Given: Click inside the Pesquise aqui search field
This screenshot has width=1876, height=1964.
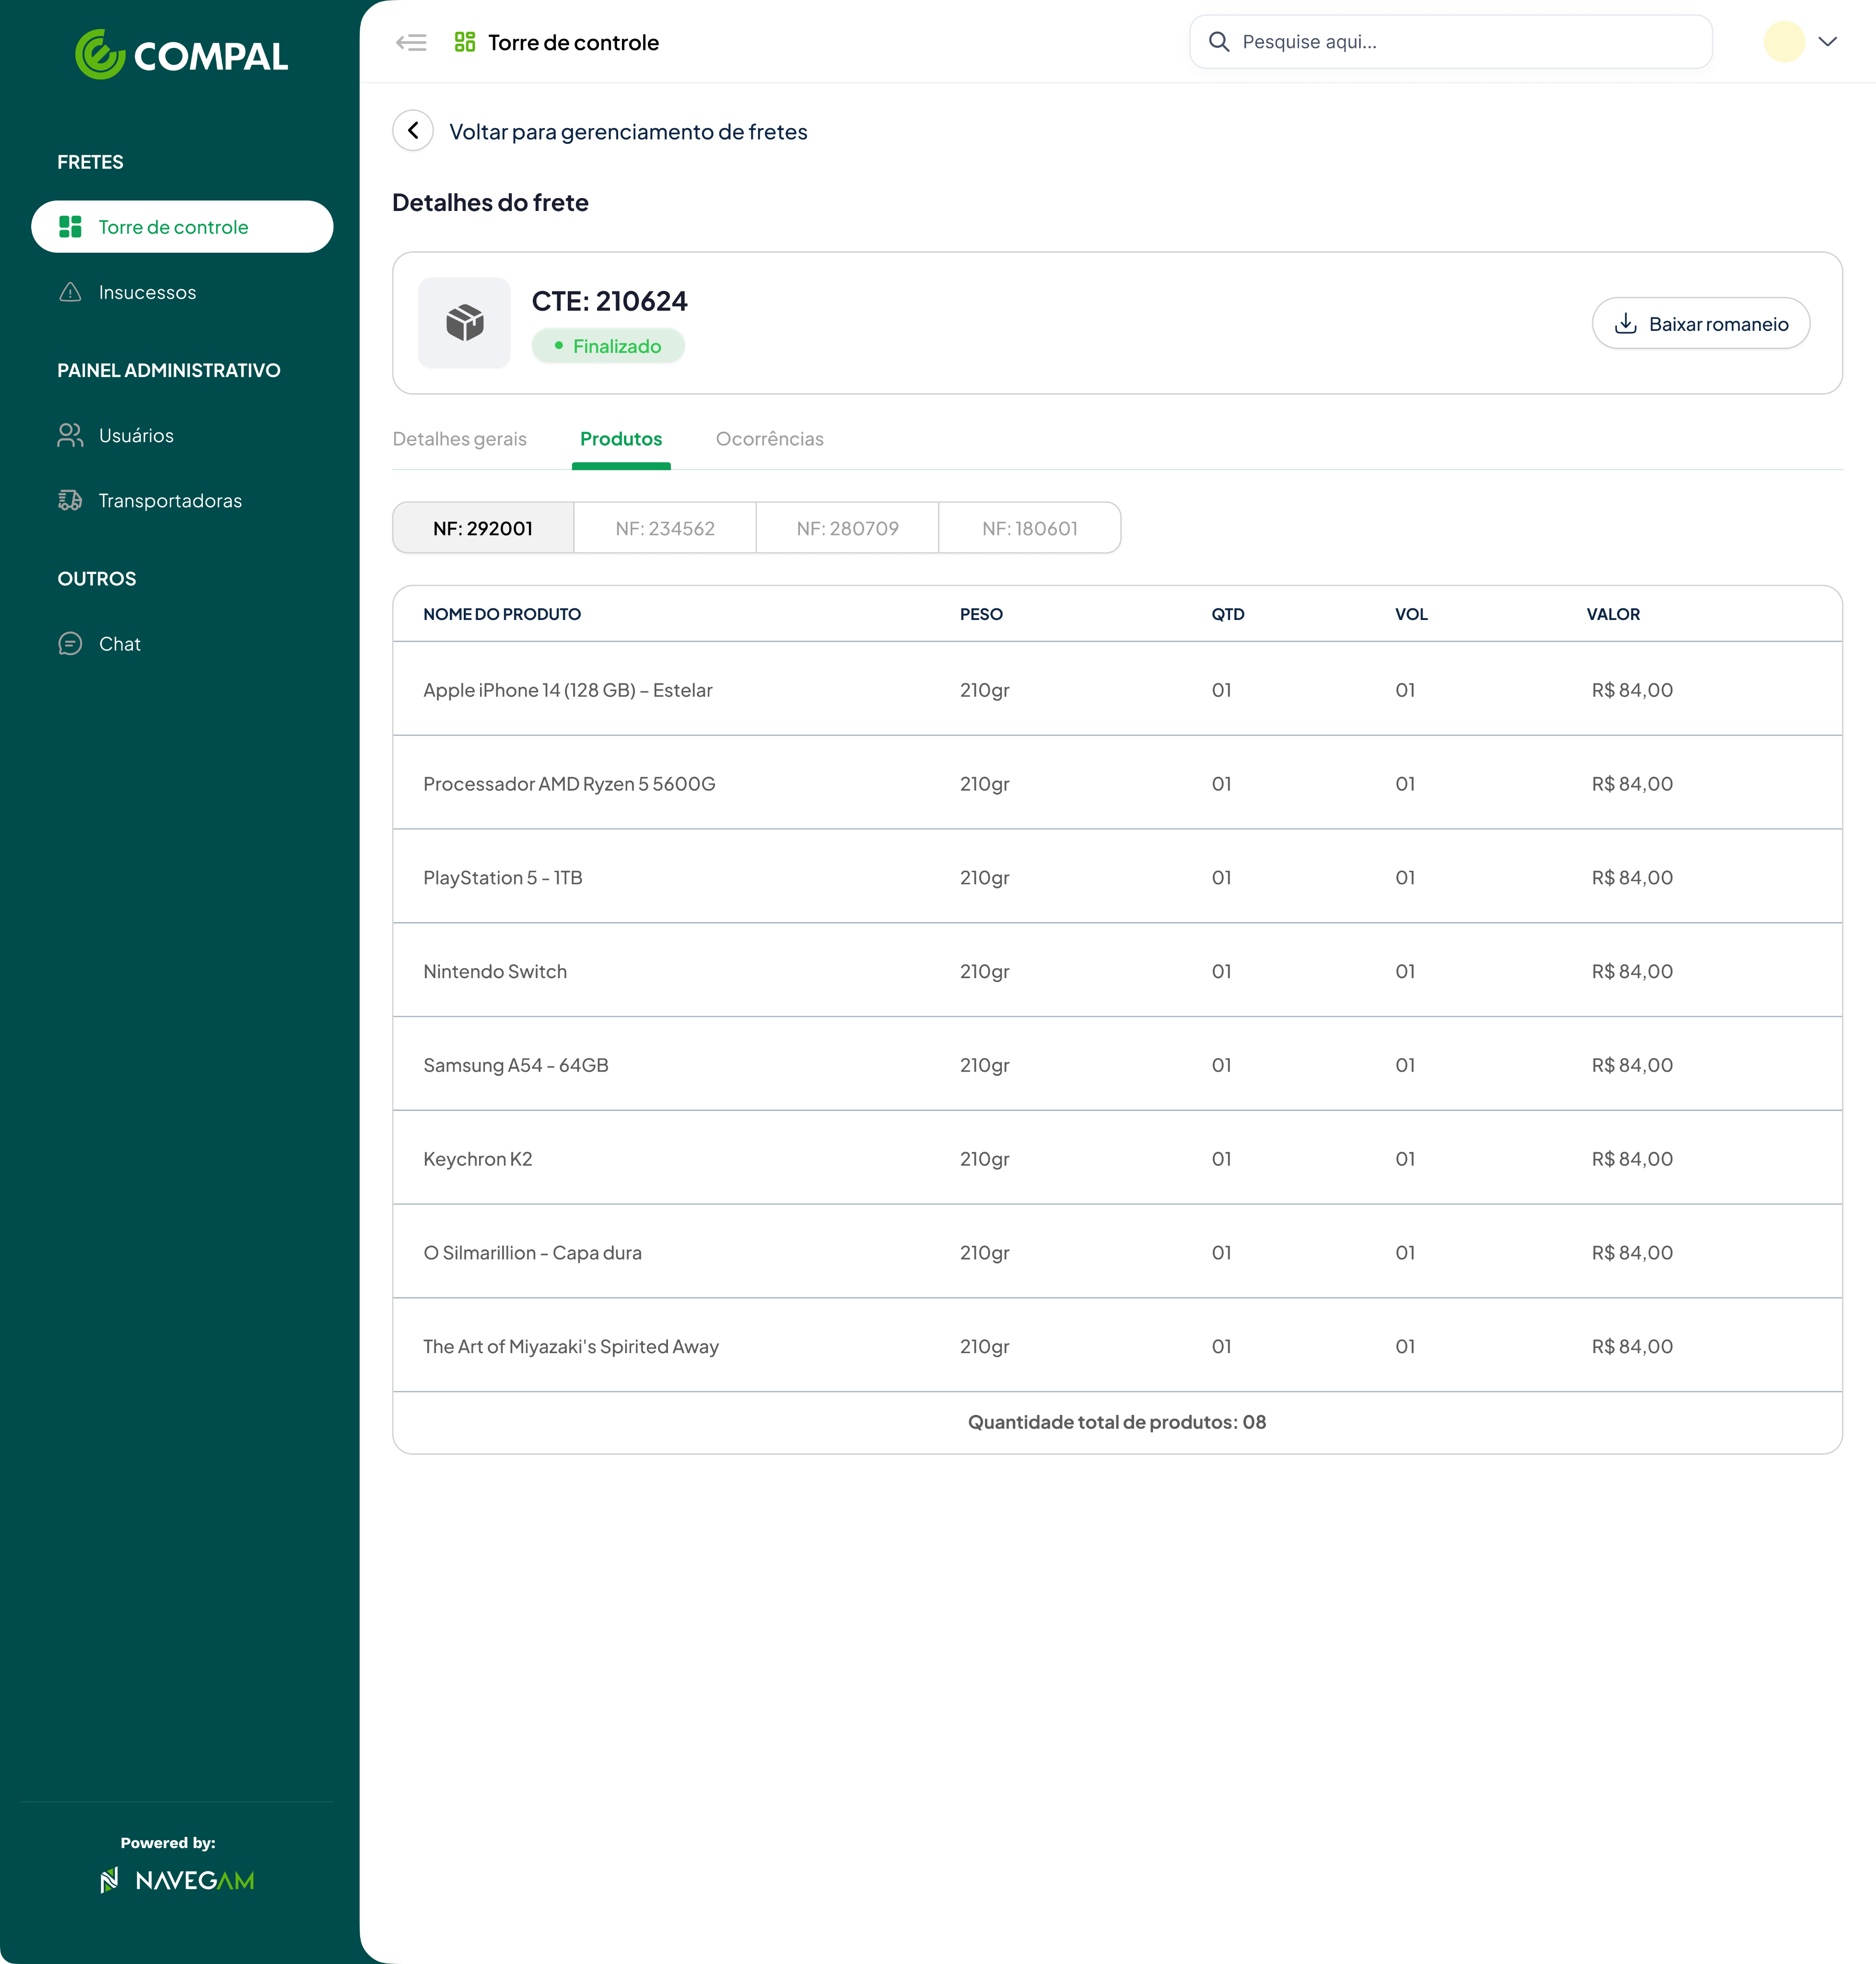Looking at the screenshot, I should (x=1400, y=42).
